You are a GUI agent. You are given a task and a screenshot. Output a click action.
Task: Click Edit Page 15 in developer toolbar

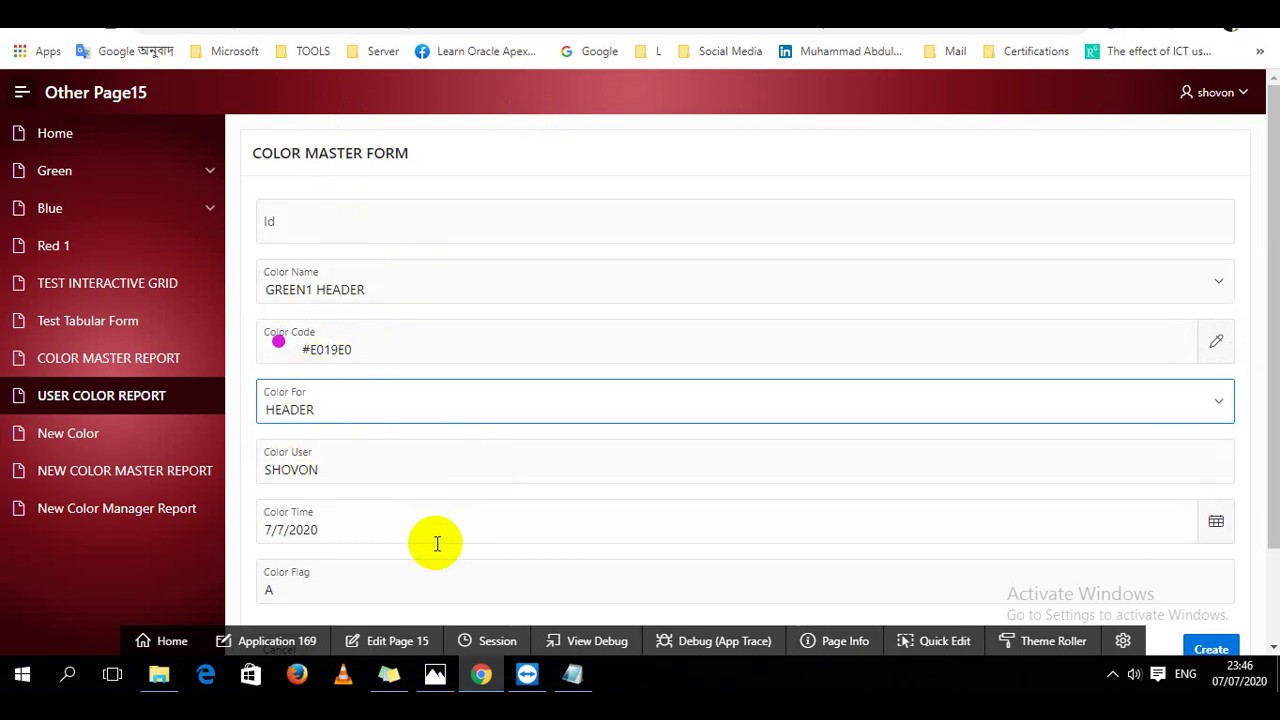coord(387,641)
